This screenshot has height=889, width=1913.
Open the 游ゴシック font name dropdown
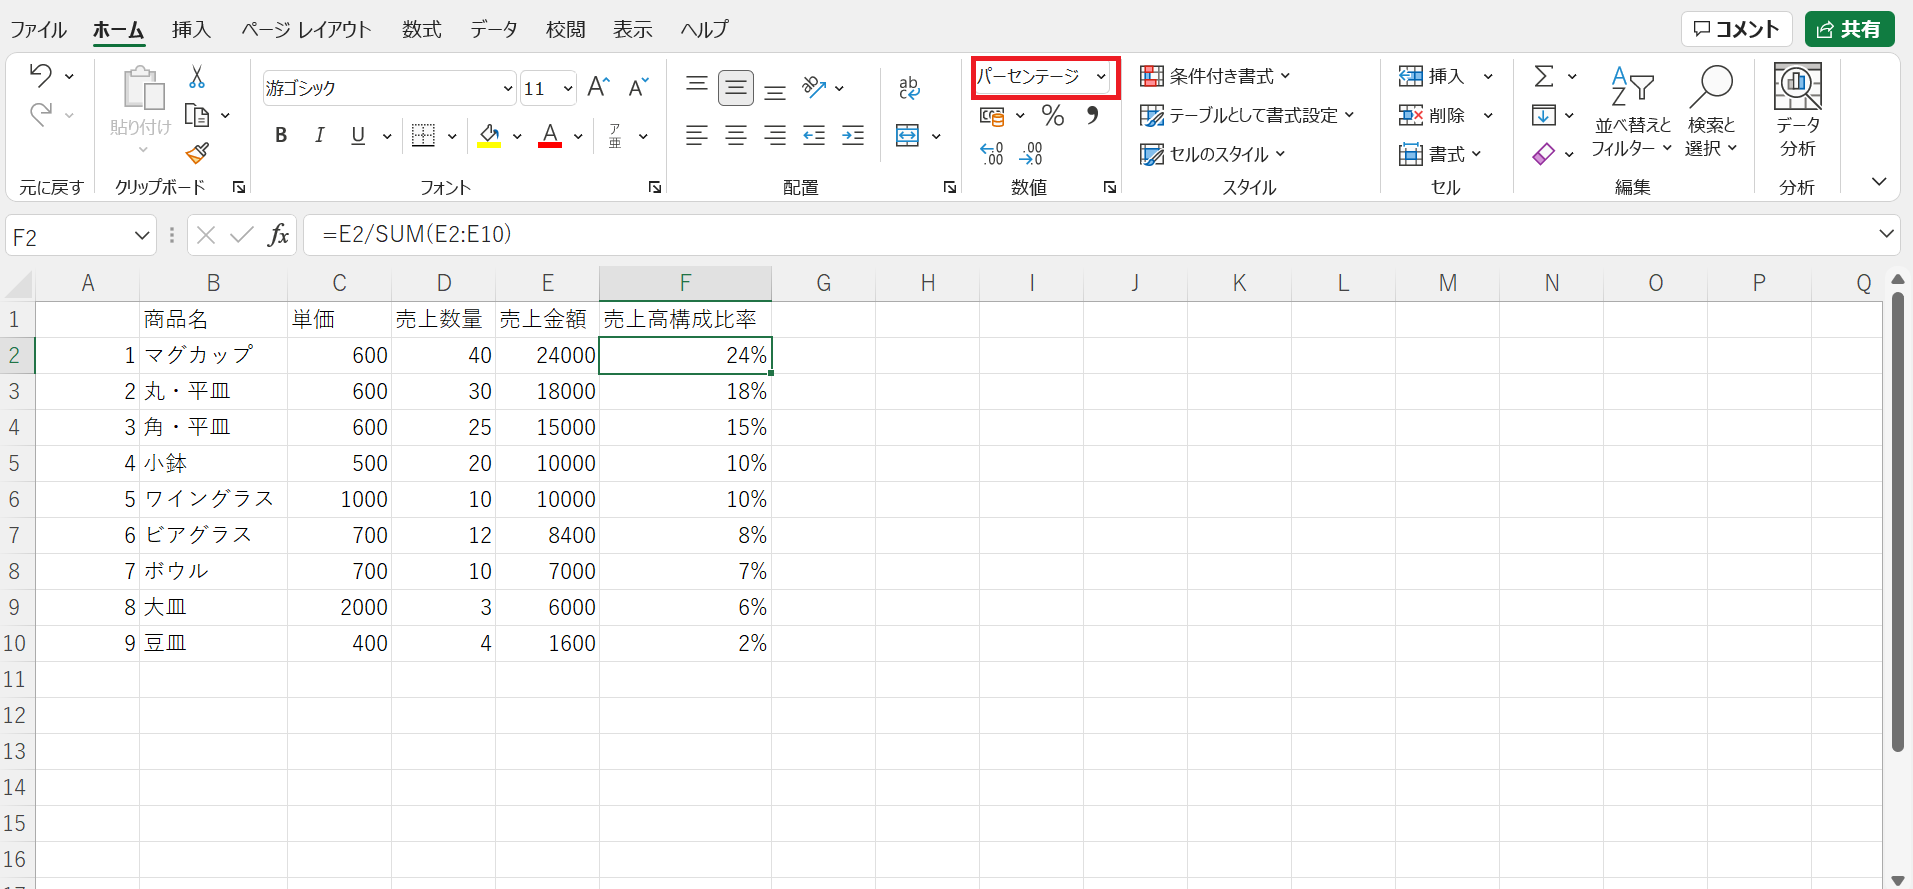pyautogui.click(x=507, y=89)
